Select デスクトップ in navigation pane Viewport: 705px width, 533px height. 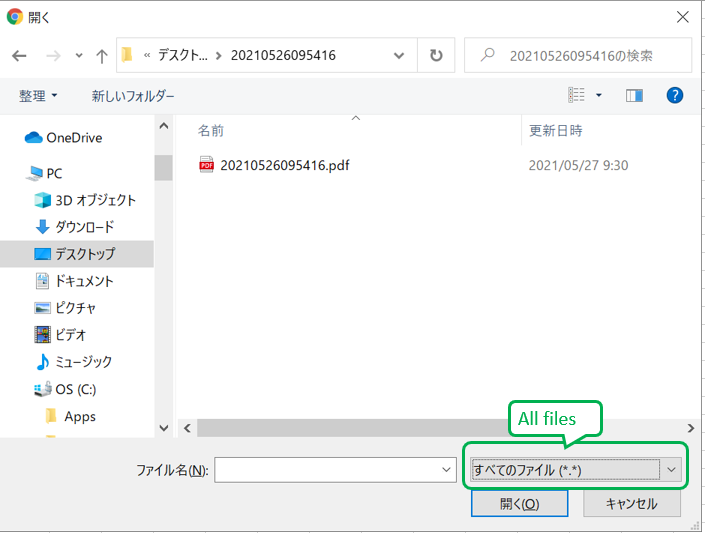(77, 254)
